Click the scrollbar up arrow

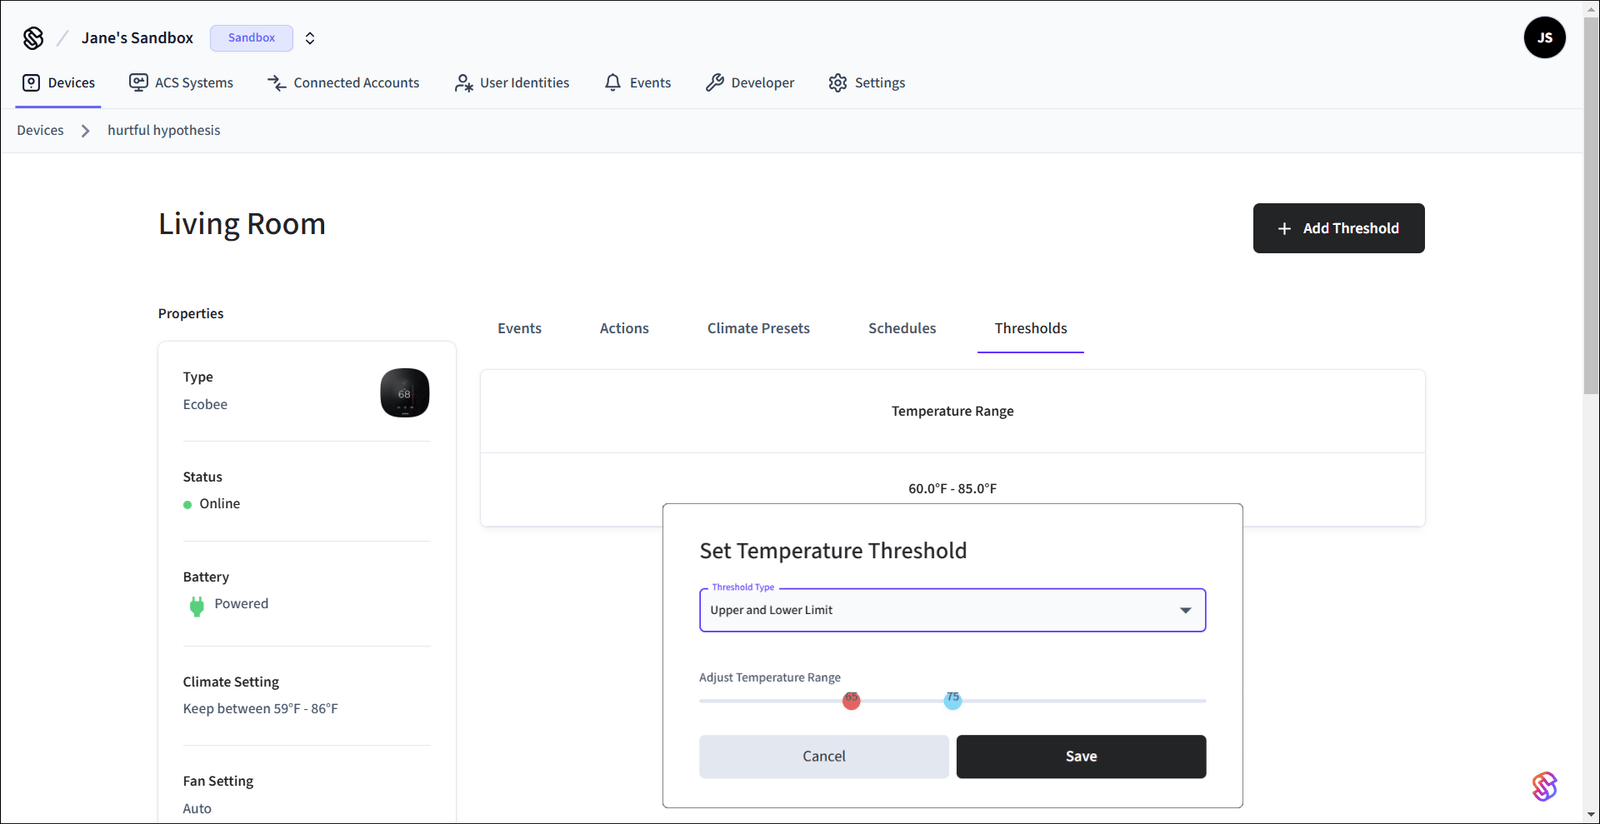[x=1591, y=8]
